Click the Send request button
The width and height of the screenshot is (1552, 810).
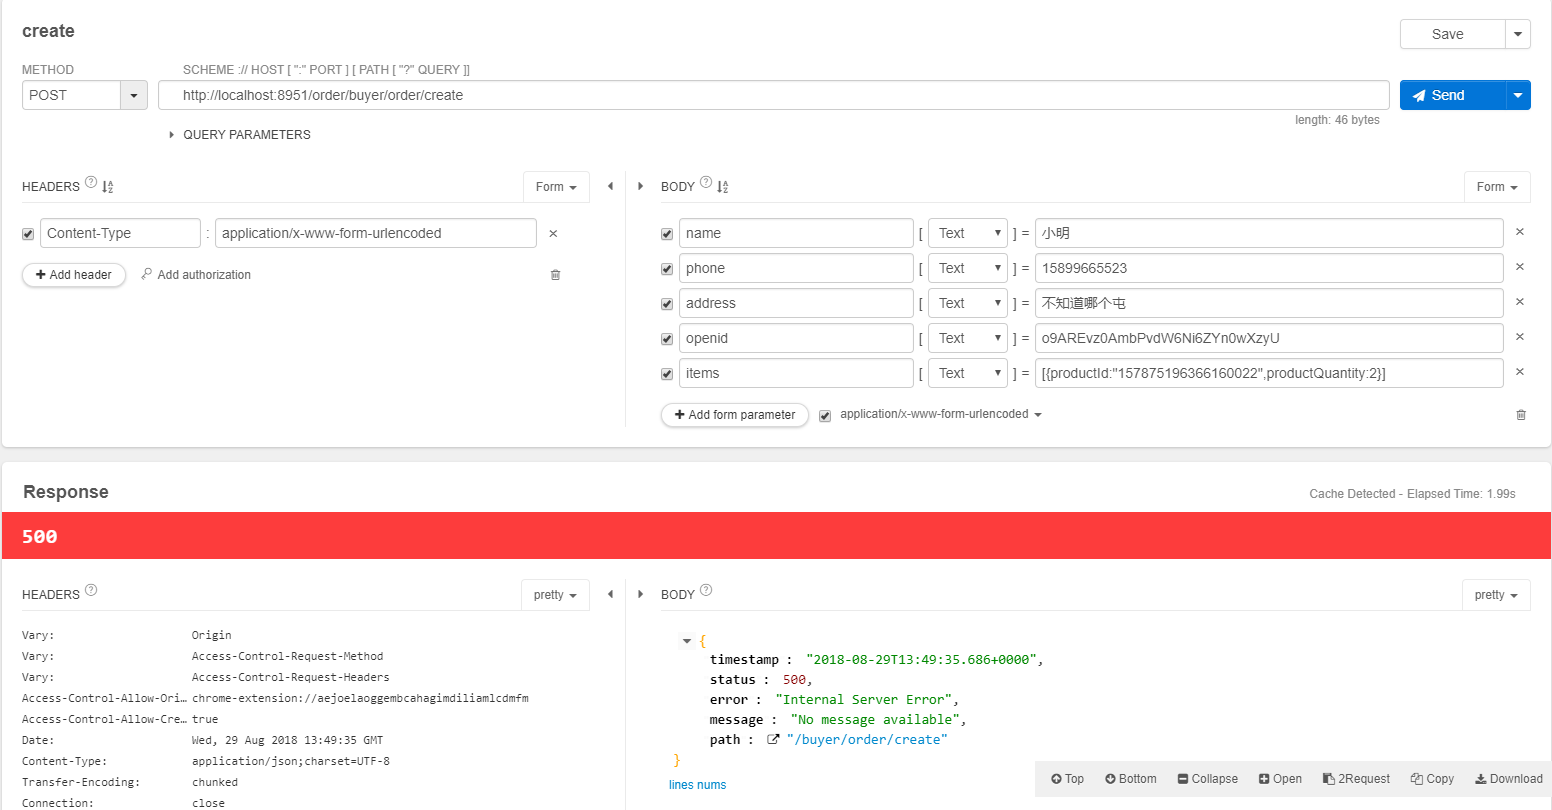click(1452, 95)
